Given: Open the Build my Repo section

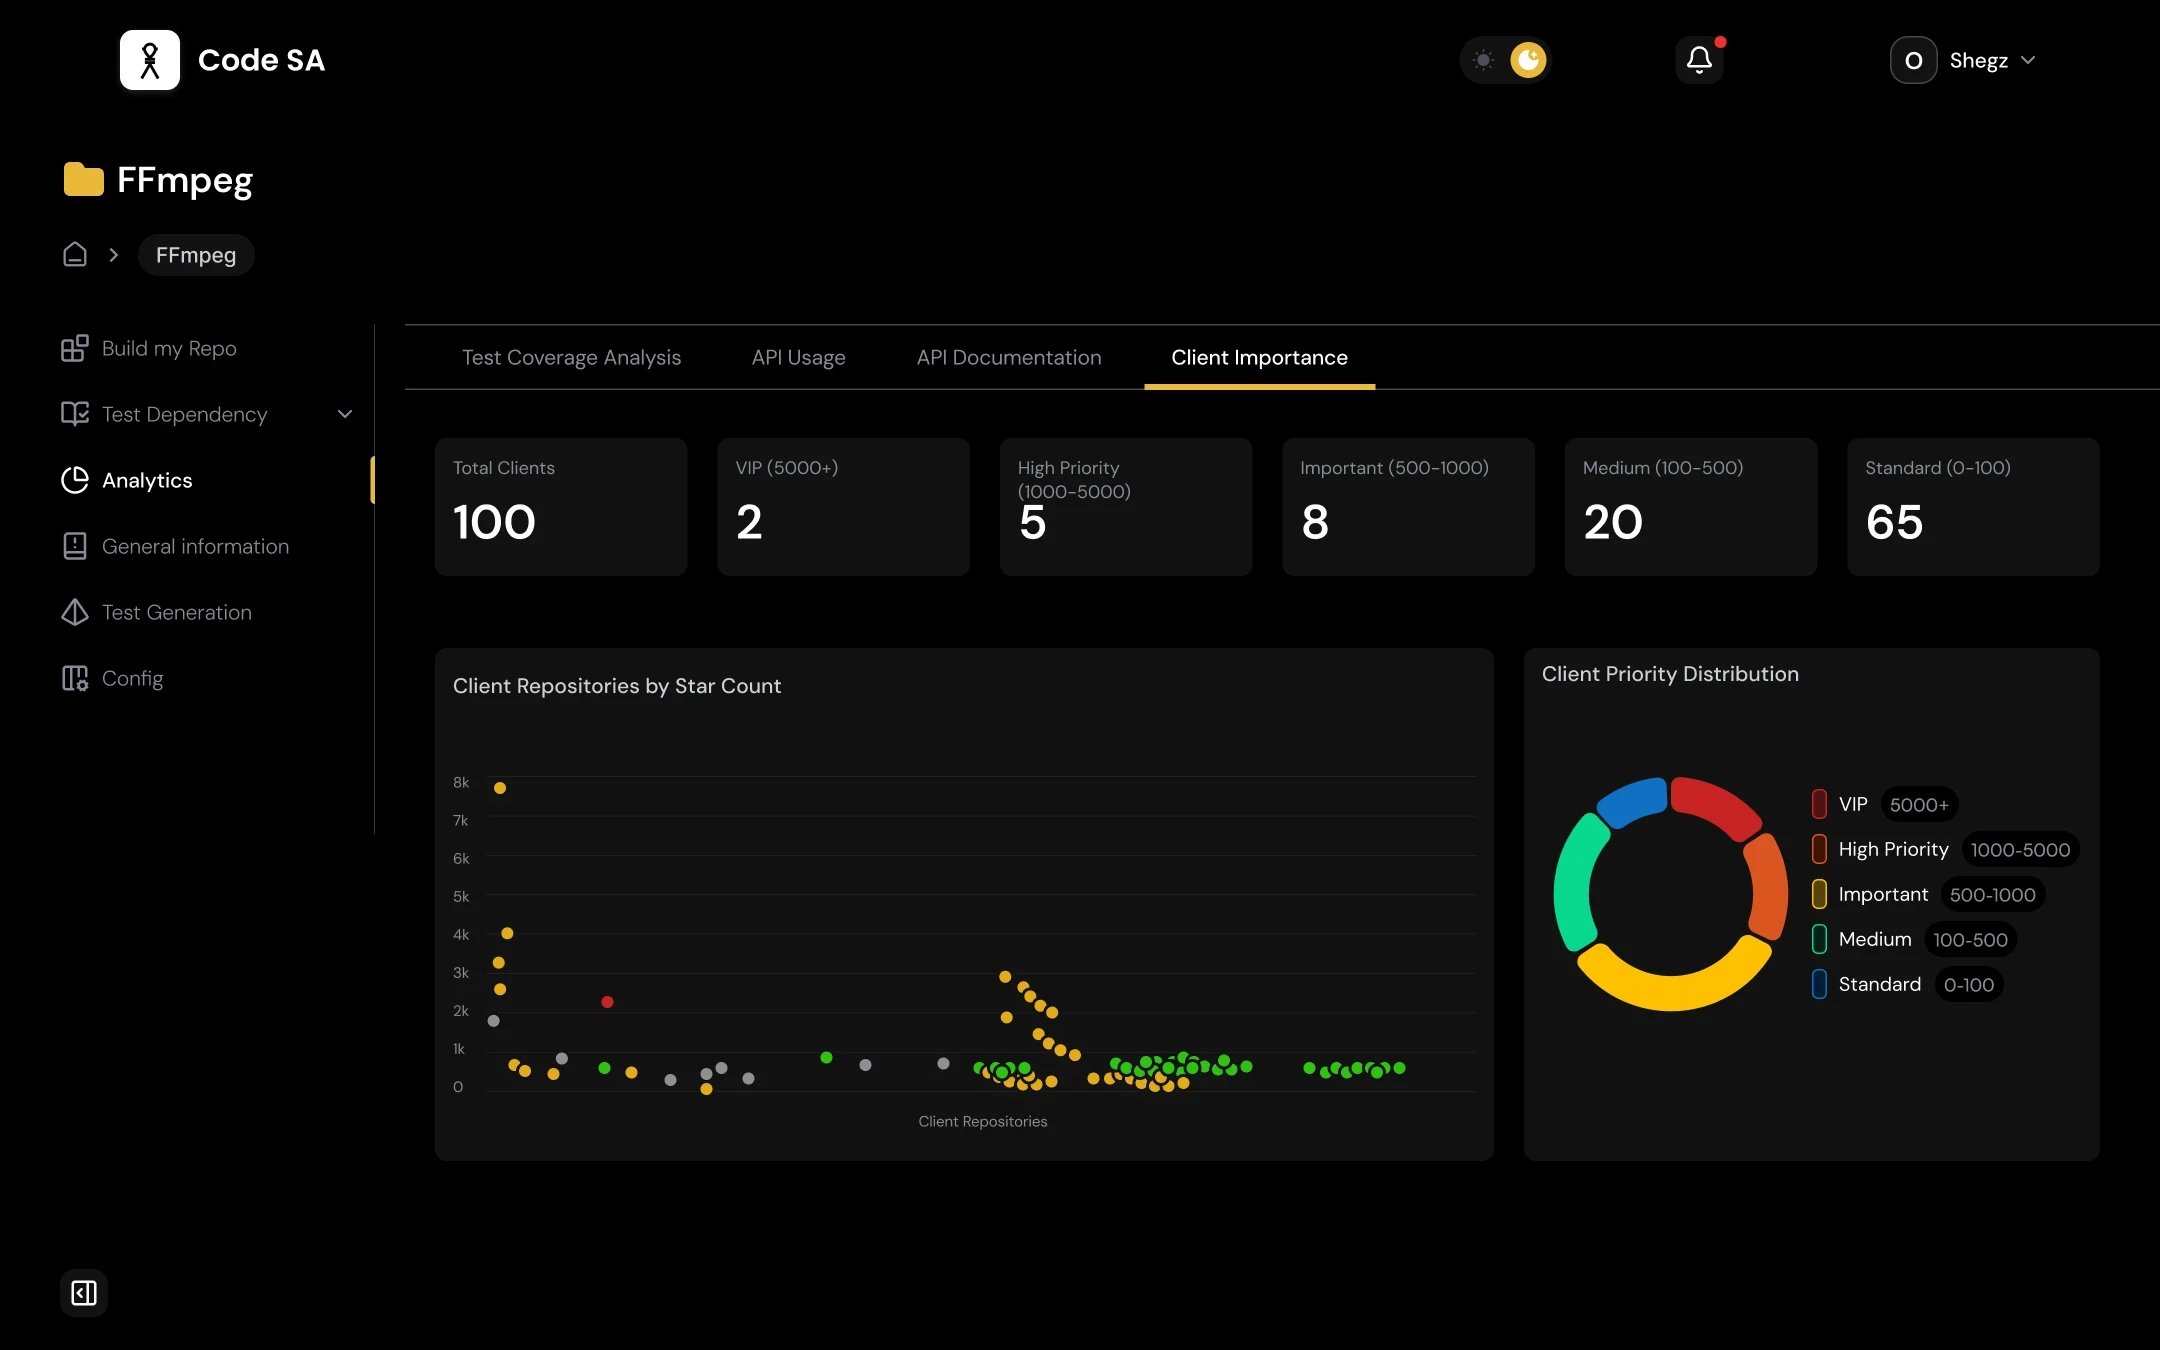Looking at the screenshot, I should click(x=169, y=348).
